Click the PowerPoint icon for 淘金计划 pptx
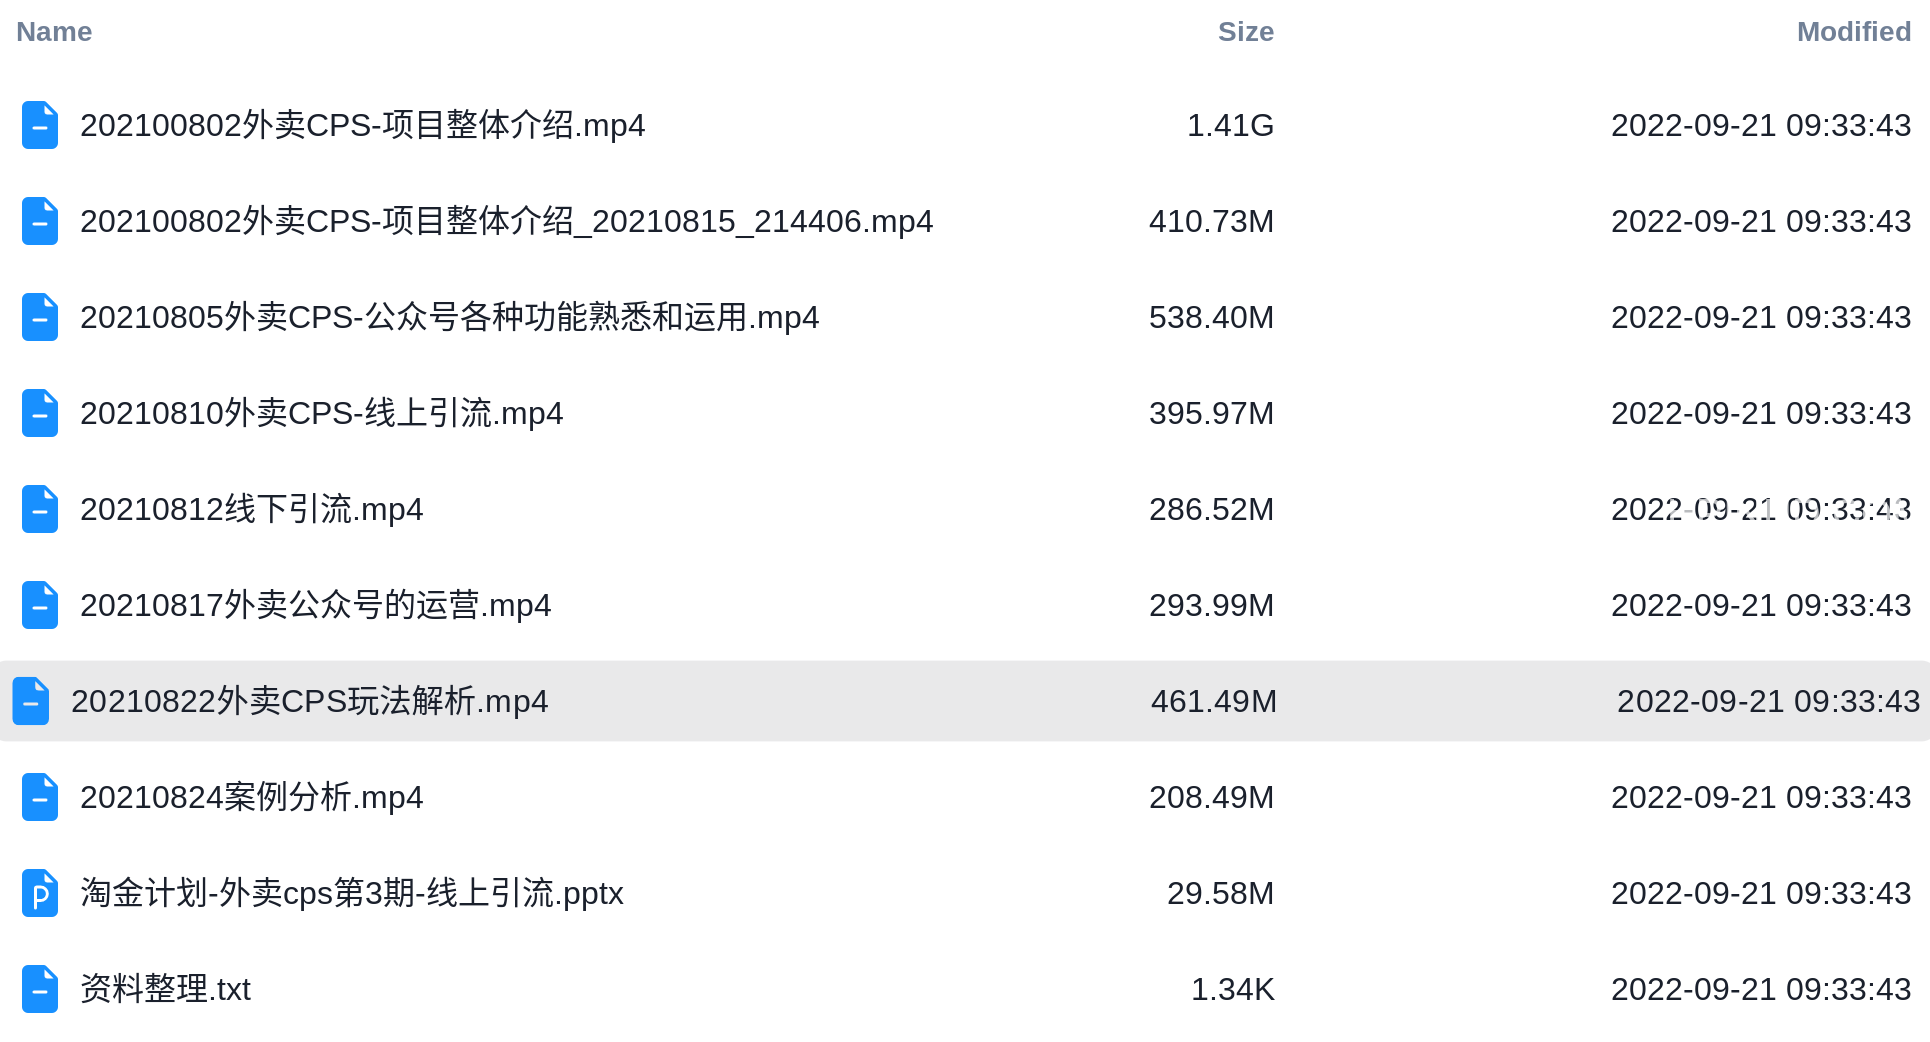Viewport: 1930px width, 1042px height. [x=40, y=893]
